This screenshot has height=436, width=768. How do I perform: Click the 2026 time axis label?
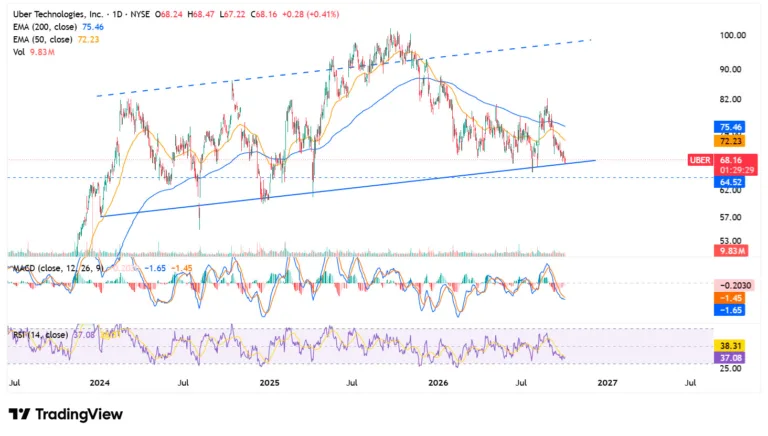438,383
